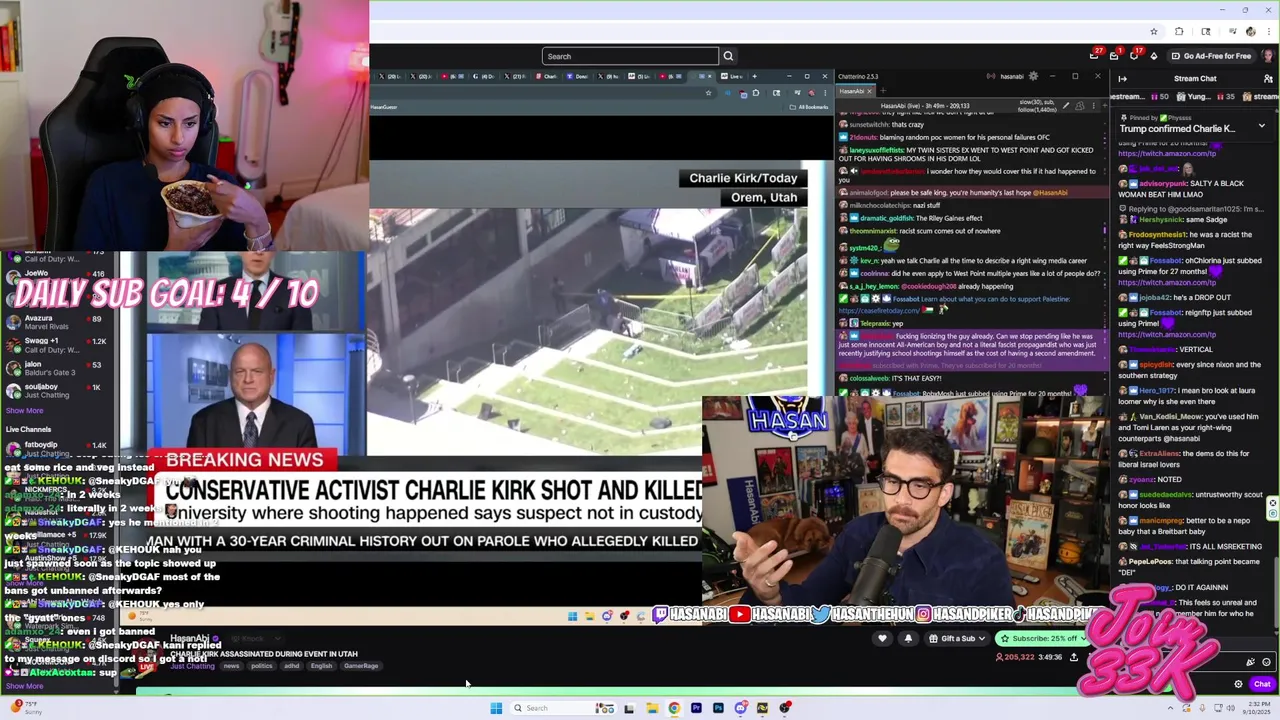Click the adhd tag
Viewport: 1280px width, 720px height.
(292, 666)
